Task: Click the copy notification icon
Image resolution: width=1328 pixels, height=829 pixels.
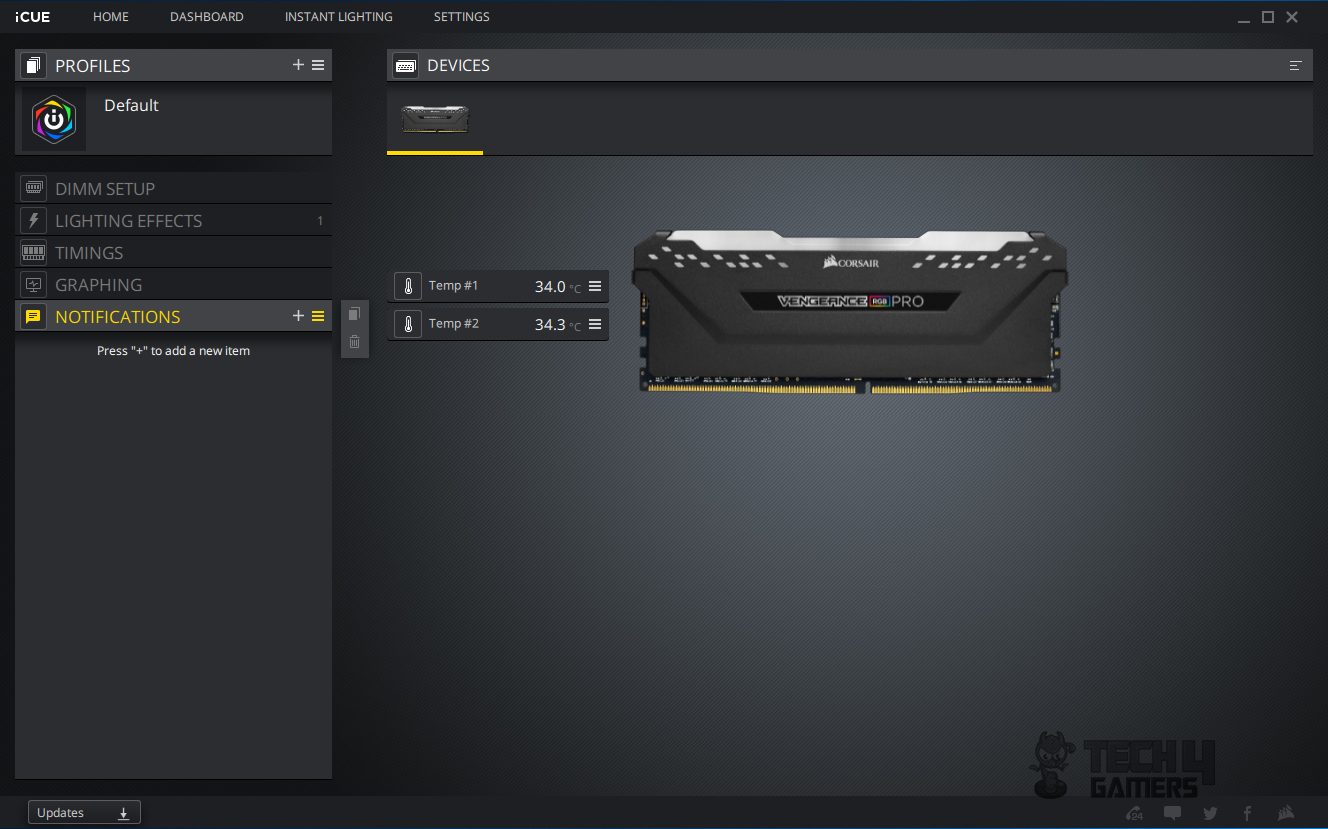Action: point(354,314)
